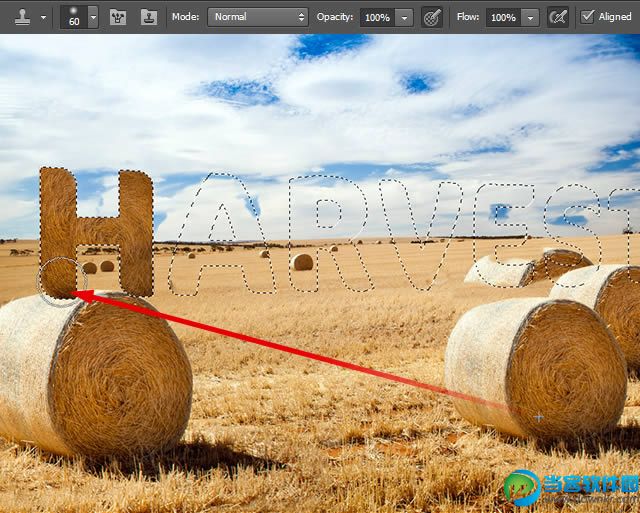Screen dimensions: 640x513
Task: Open the tool preset picker arrow
Action: [43, 18]
